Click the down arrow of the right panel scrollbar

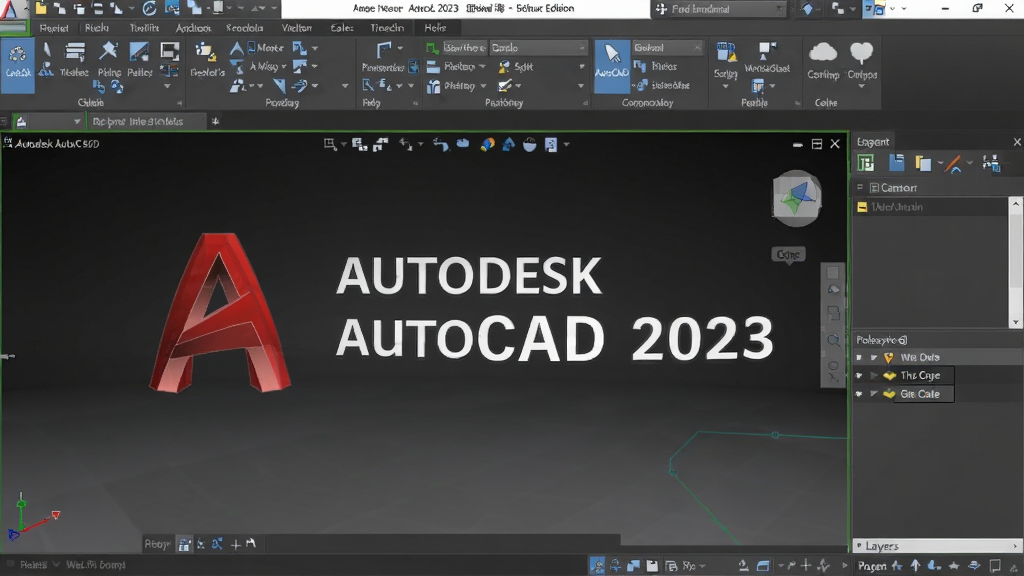1015,322
